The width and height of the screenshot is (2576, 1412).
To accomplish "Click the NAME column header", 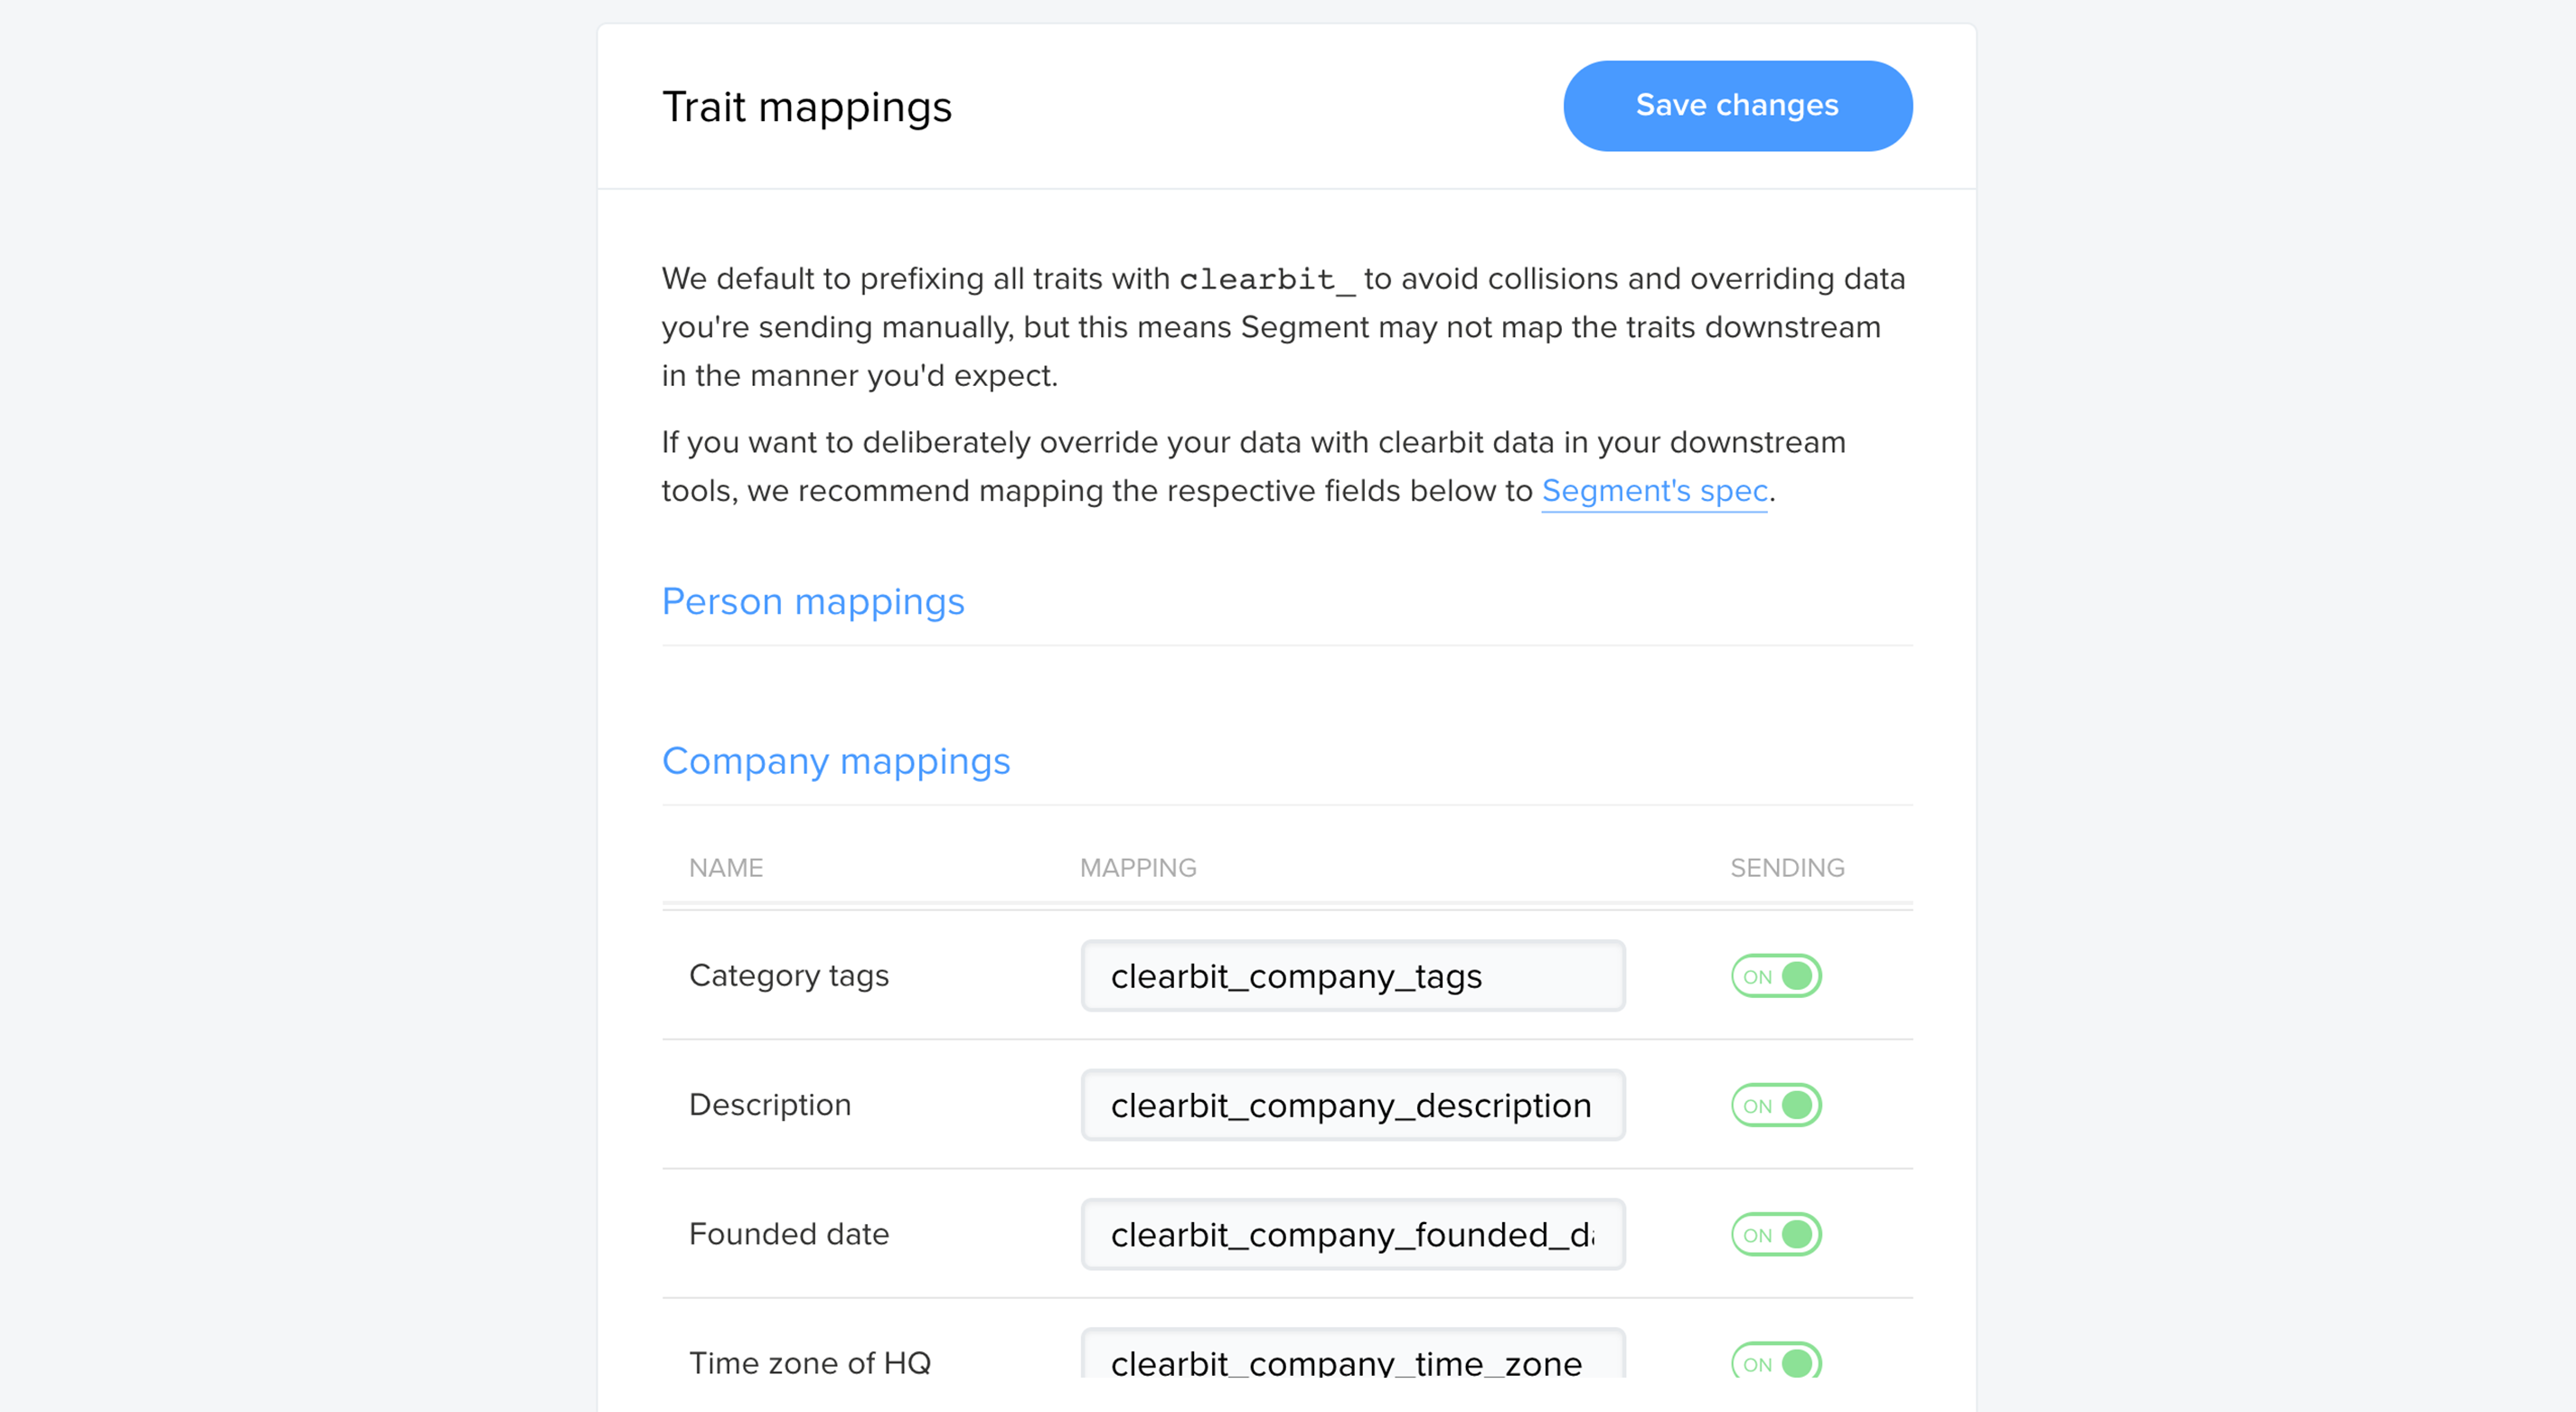I will point(726,868).
